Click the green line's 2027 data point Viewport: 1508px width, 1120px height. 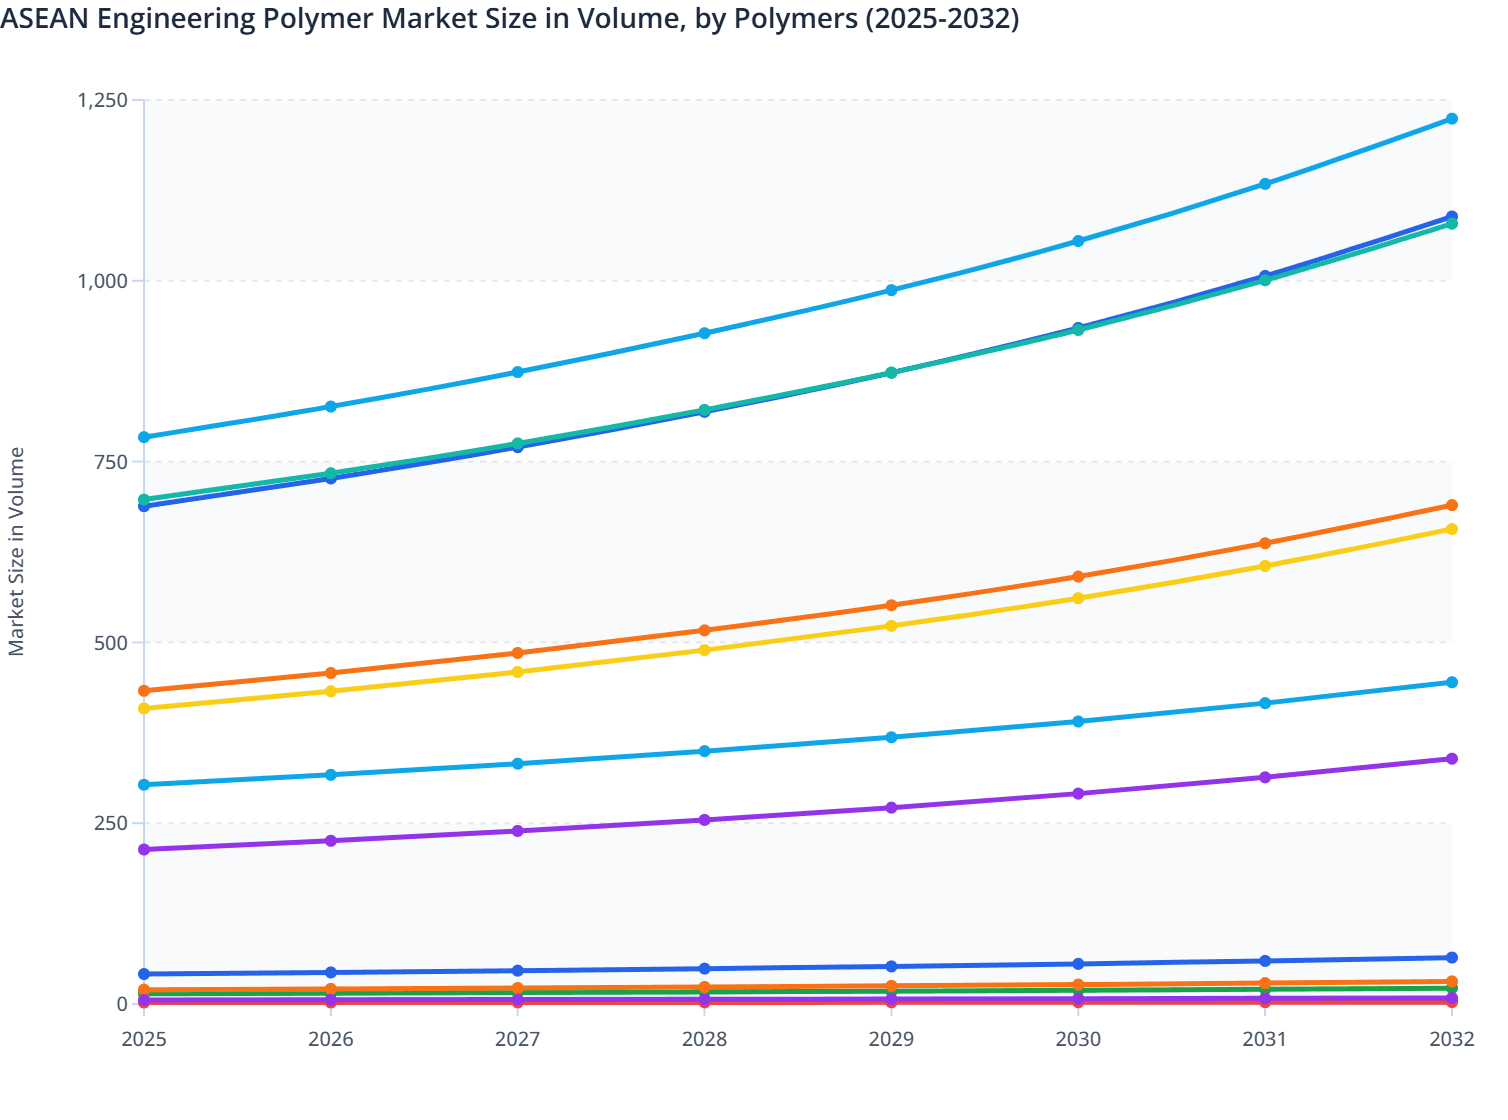pyautogui.click(x=517, y=442)
